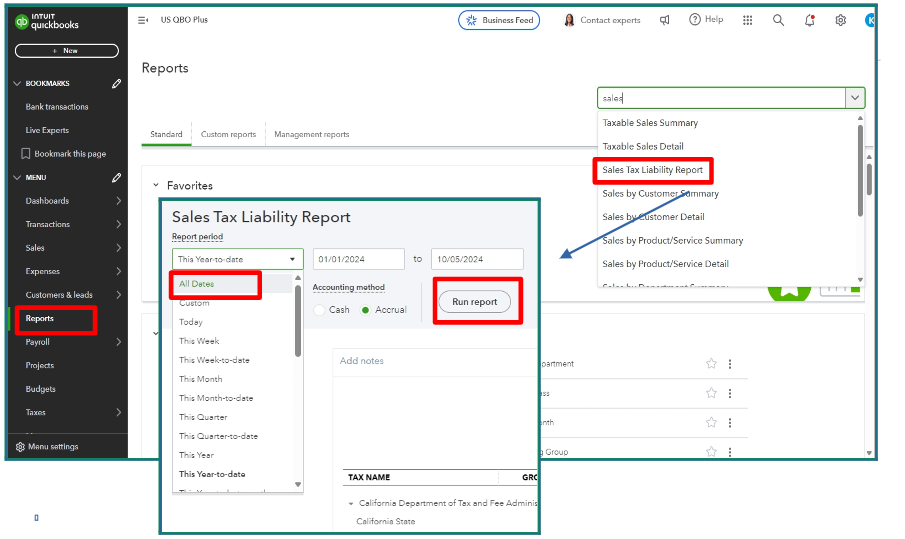Switch to Custom reports tab

(x=229, y=134)
